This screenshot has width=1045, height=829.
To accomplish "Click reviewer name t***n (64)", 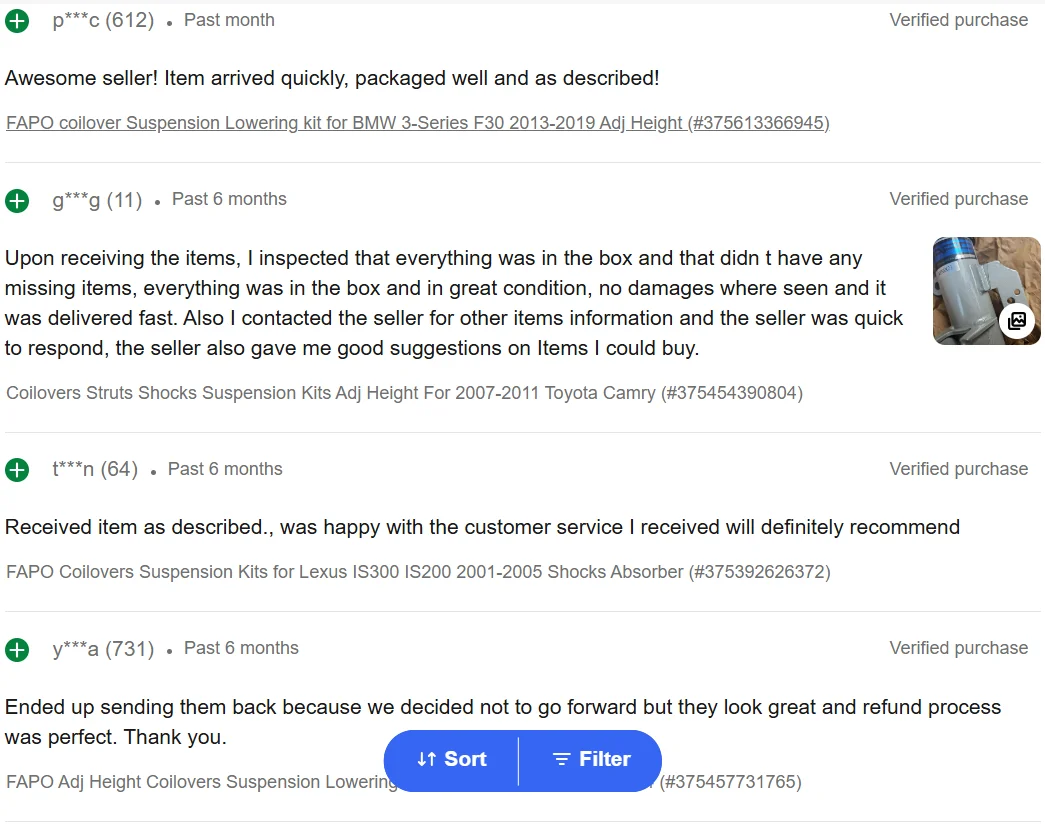I will tap(95, 469).
